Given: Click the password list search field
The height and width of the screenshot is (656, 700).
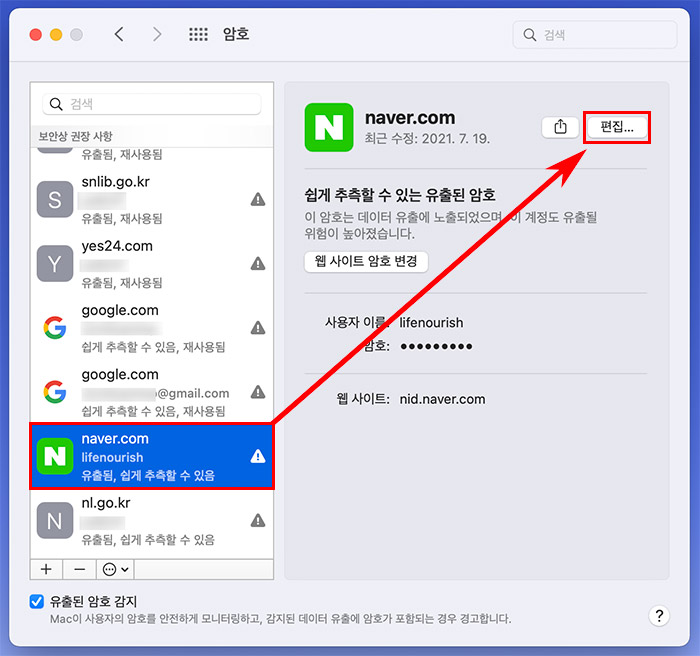Looking at the screenshot, I should click(152, 104).
